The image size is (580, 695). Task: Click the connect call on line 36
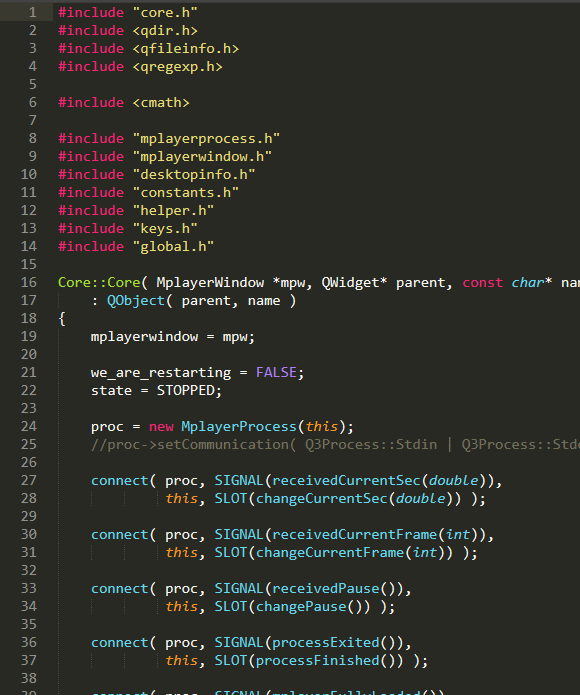[x=120, y=643]
